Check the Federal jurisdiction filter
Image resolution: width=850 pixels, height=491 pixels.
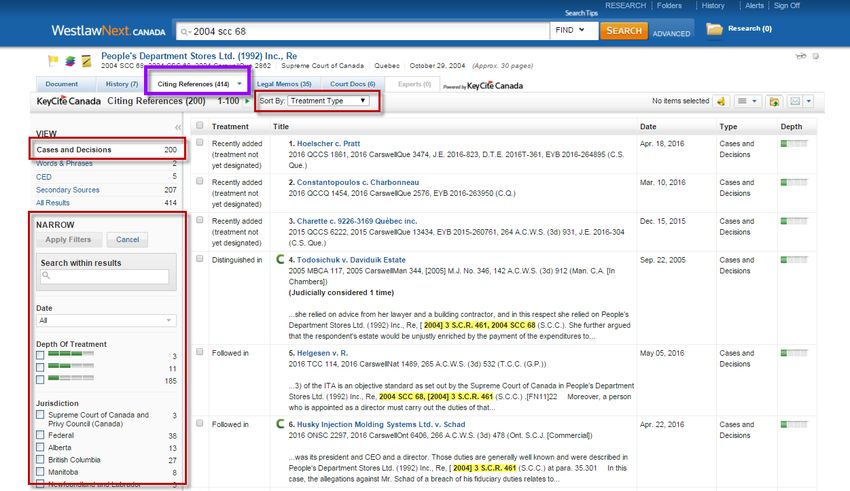click(x=40, y=435)
